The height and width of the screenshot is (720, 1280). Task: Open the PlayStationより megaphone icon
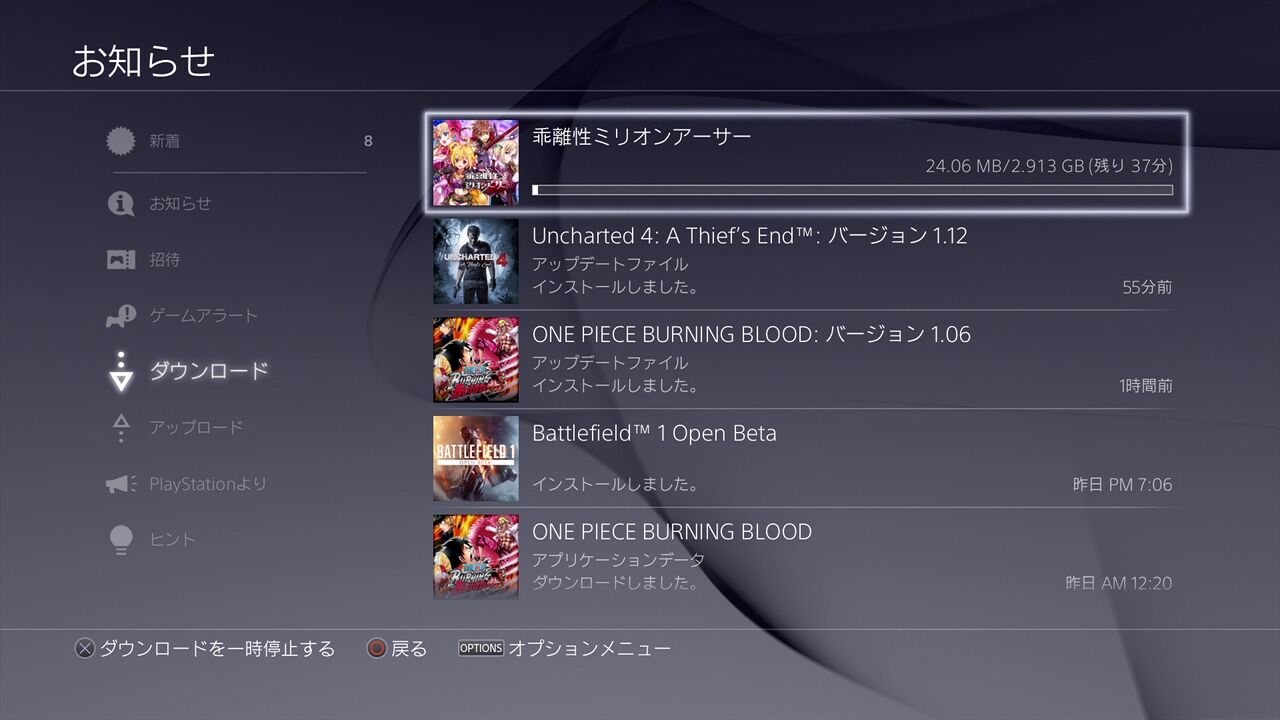(121, 484)
